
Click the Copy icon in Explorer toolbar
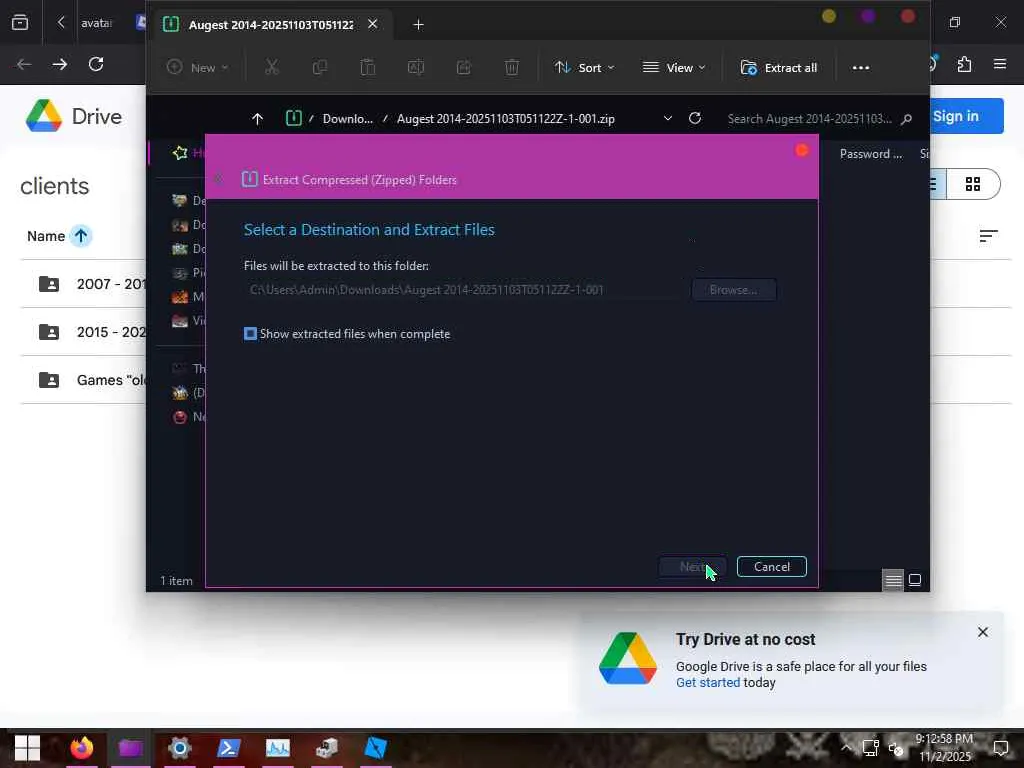pyautogui.click(x=319, y=67)
